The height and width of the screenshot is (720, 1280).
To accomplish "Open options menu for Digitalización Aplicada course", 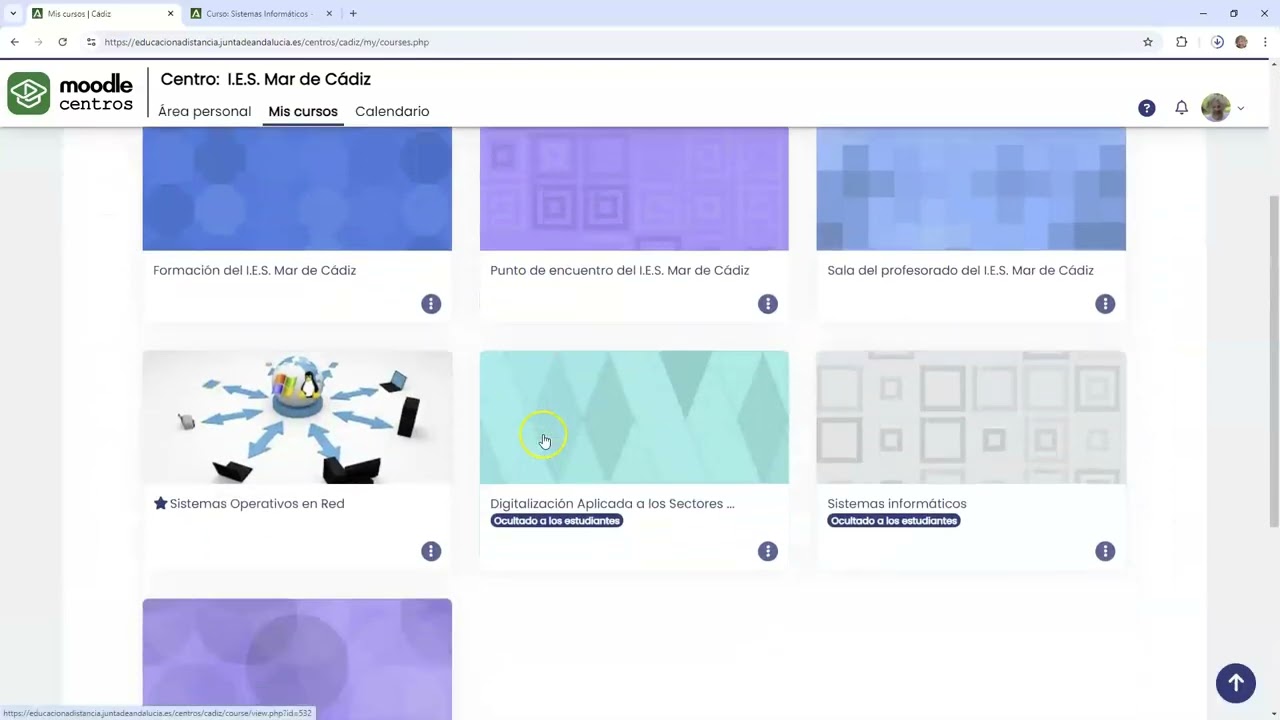I will (x=768, y=551).
